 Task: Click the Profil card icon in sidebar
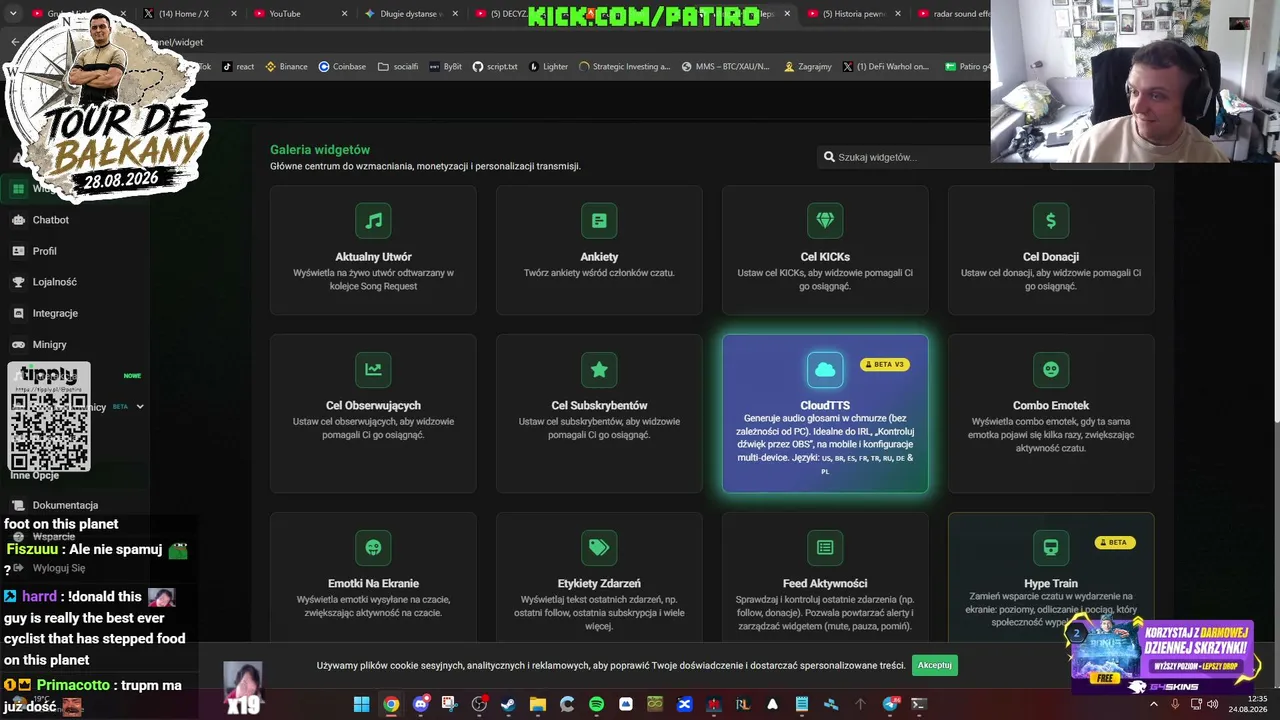[x=18, y=251]
